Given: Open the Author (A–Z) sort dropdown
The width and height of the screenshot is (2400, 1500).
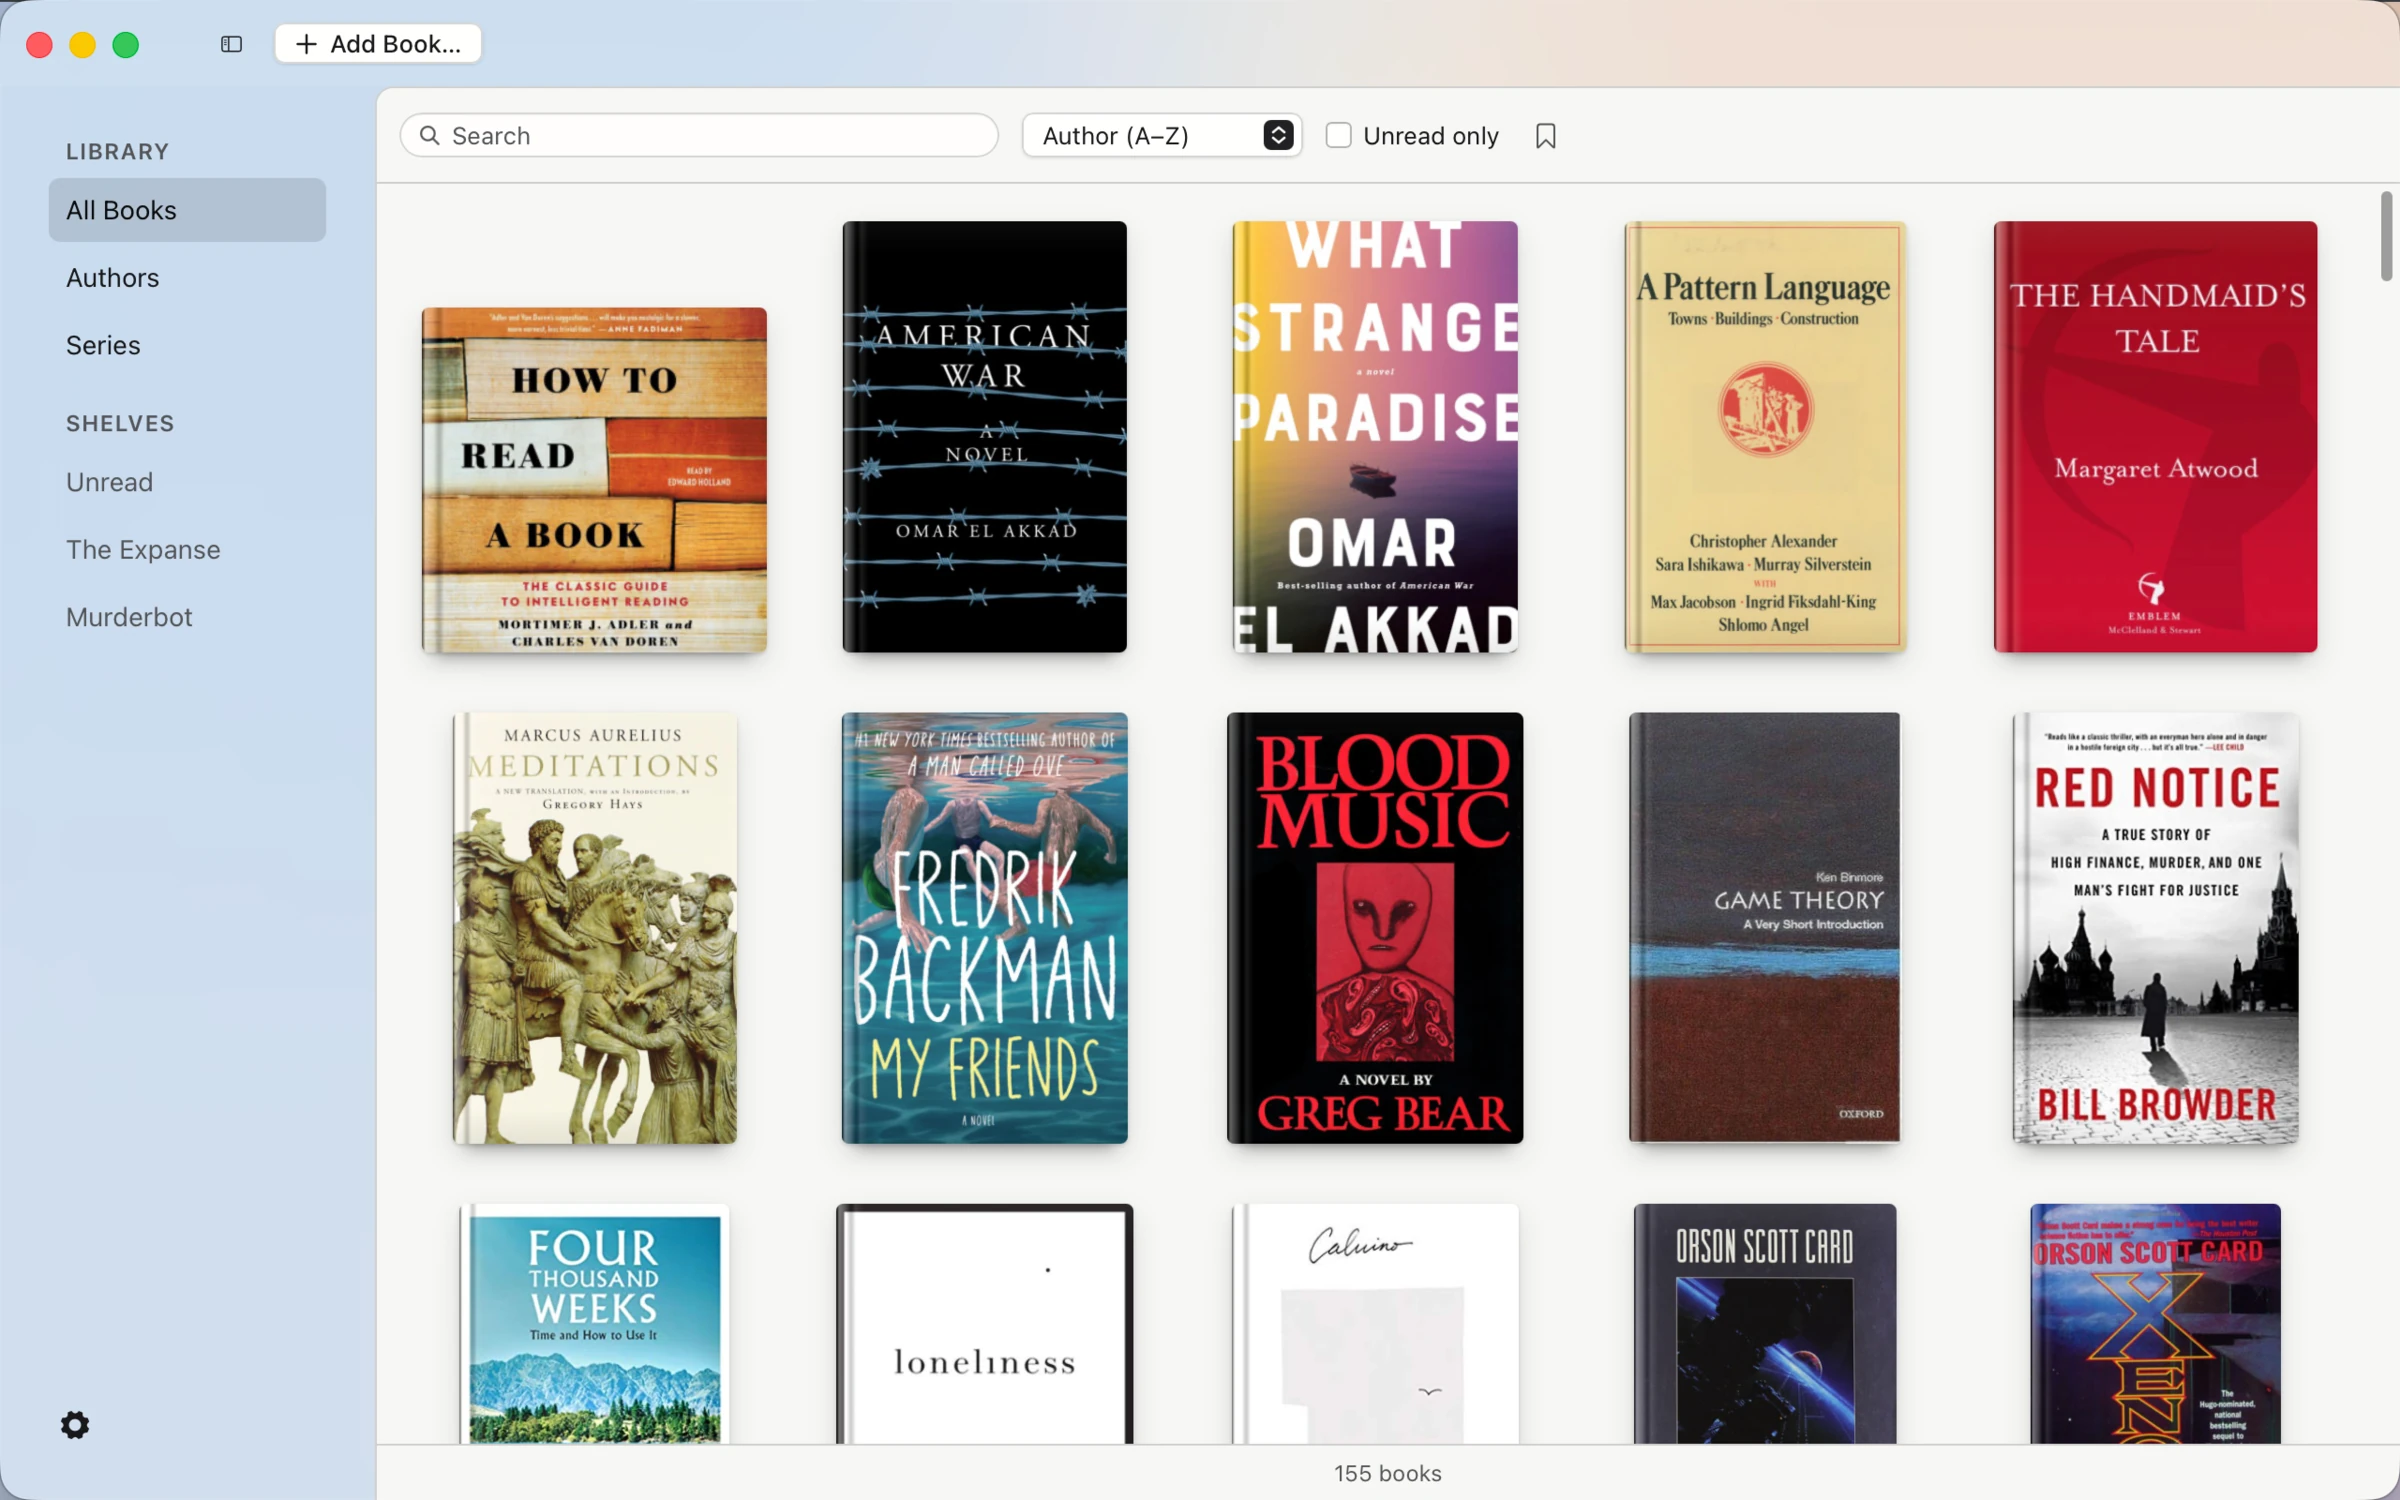Looking at the screenshot, I should click(1162, 135).
